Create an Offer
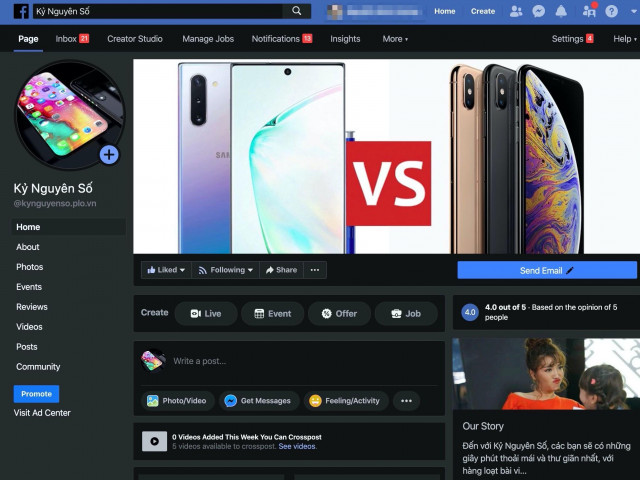The image size is (640, 480). coord(339,313)
